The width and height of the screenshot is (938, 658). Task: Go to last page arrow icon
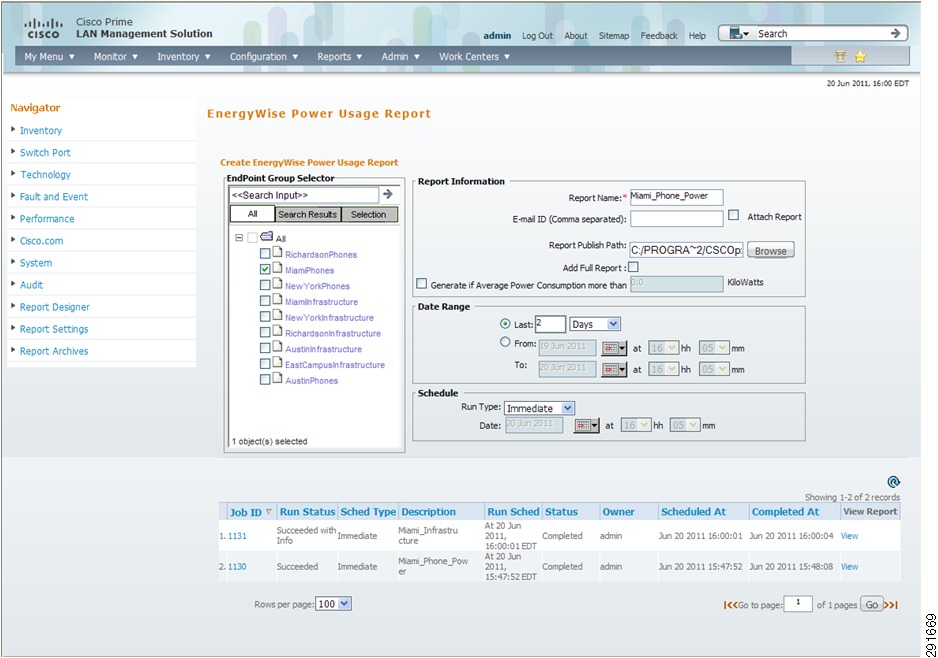tap(891, 605)
